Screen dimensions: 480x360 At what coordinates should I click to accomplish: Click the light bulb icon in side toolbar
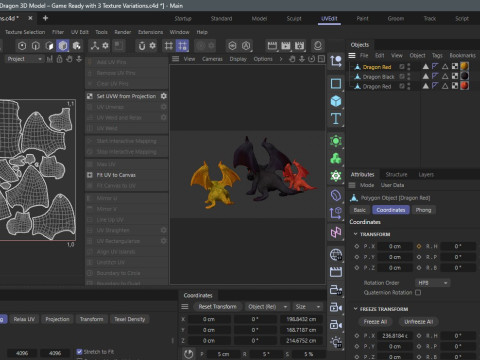click(x=336, y=342)
